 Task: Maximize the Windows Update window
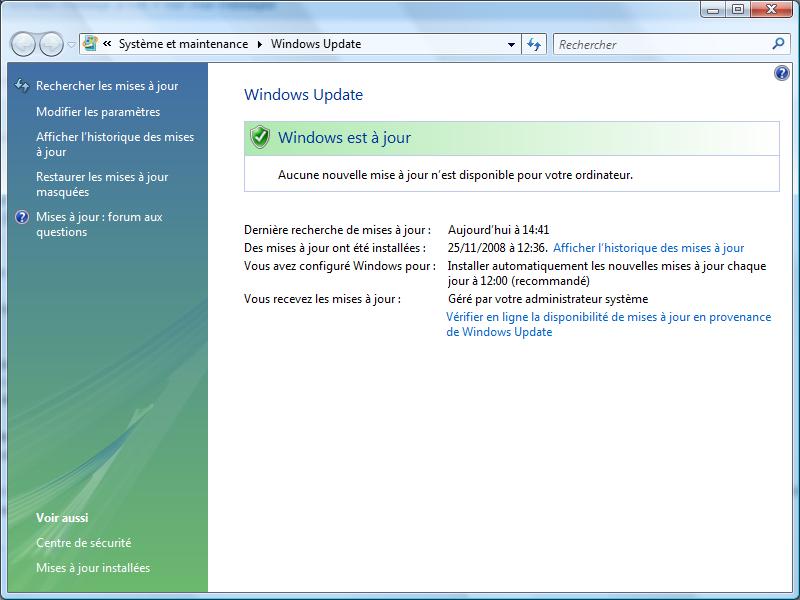[738, 9]
